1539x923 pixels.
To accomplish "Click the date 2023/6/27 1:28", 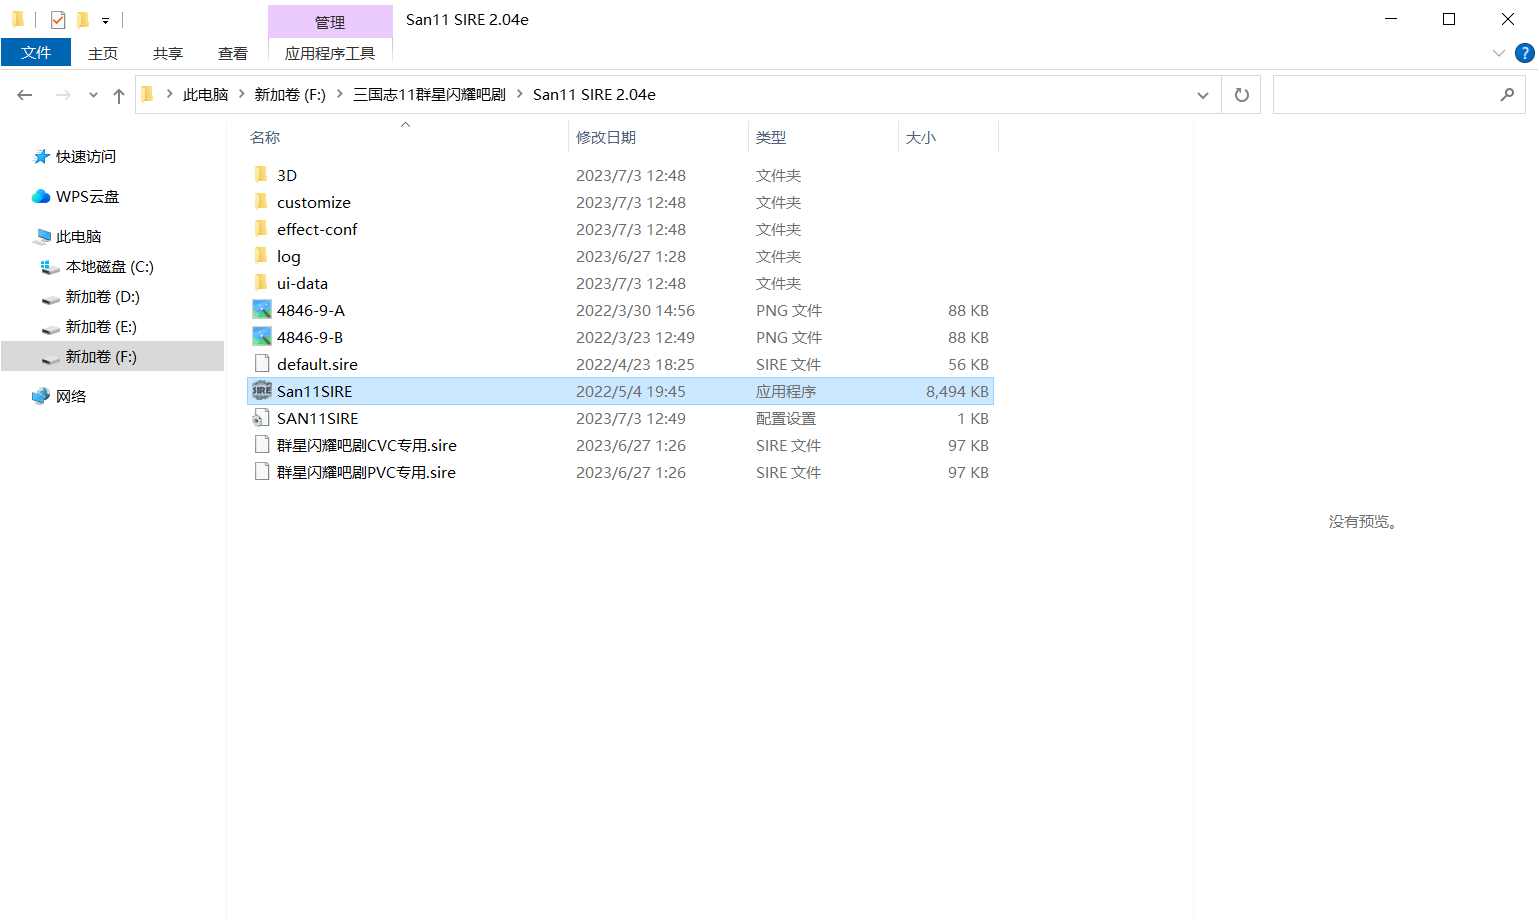I will [x=631, y=256].
